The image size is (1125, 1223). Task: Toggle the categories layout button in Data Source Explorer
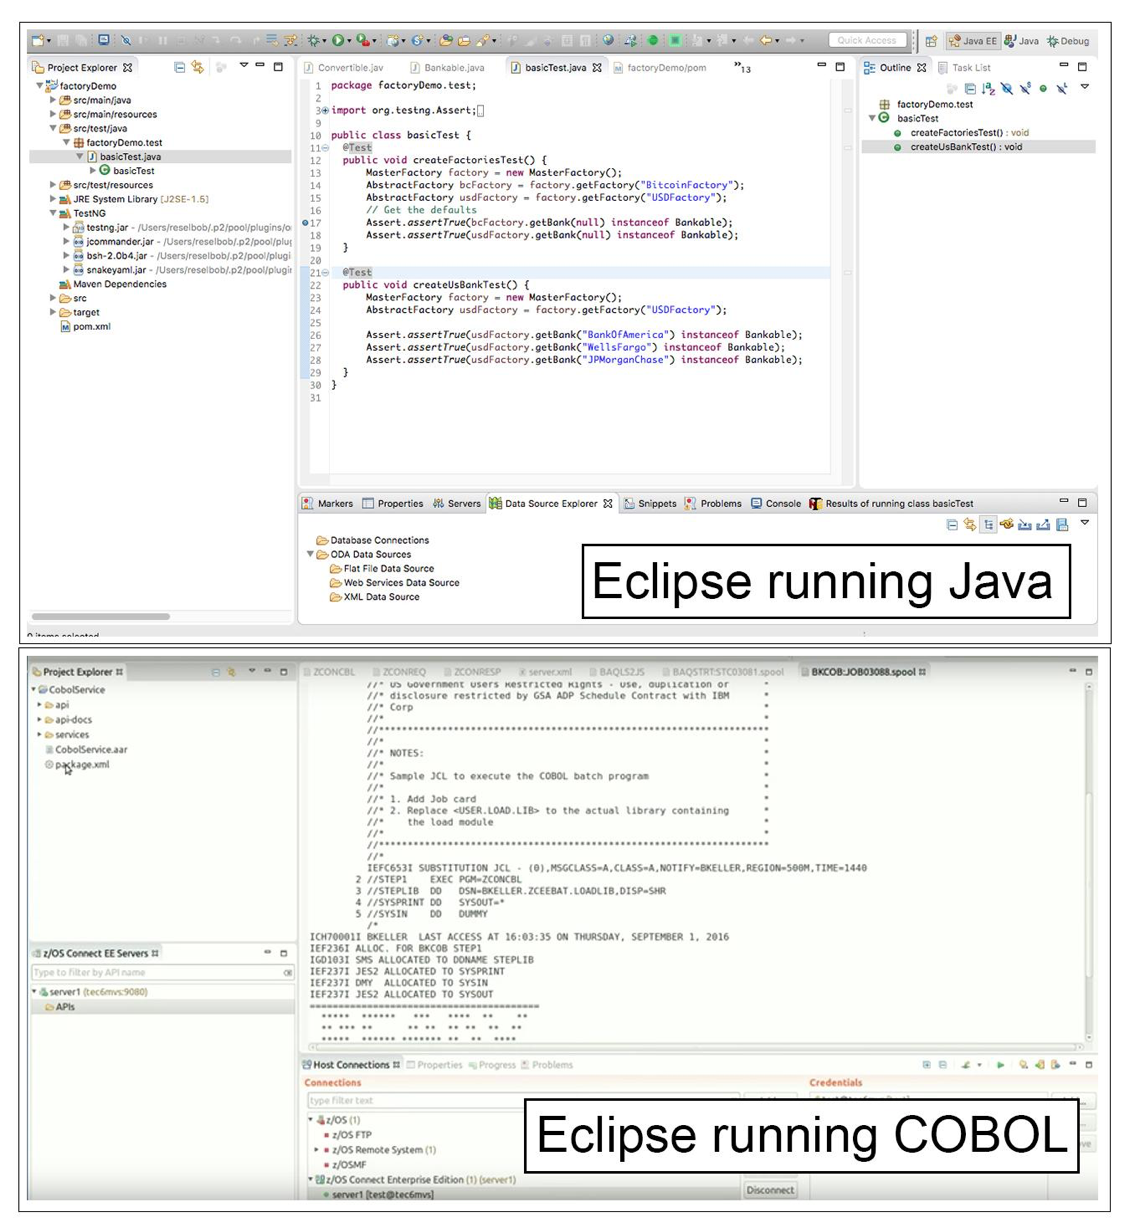click(x=988, y=525)
